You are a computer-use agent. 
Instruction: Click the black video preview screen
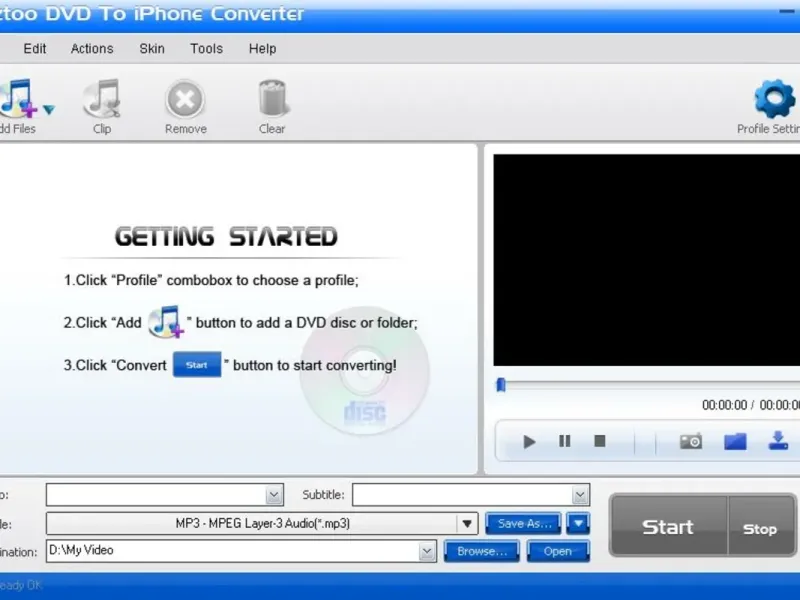tap(646, 260)
